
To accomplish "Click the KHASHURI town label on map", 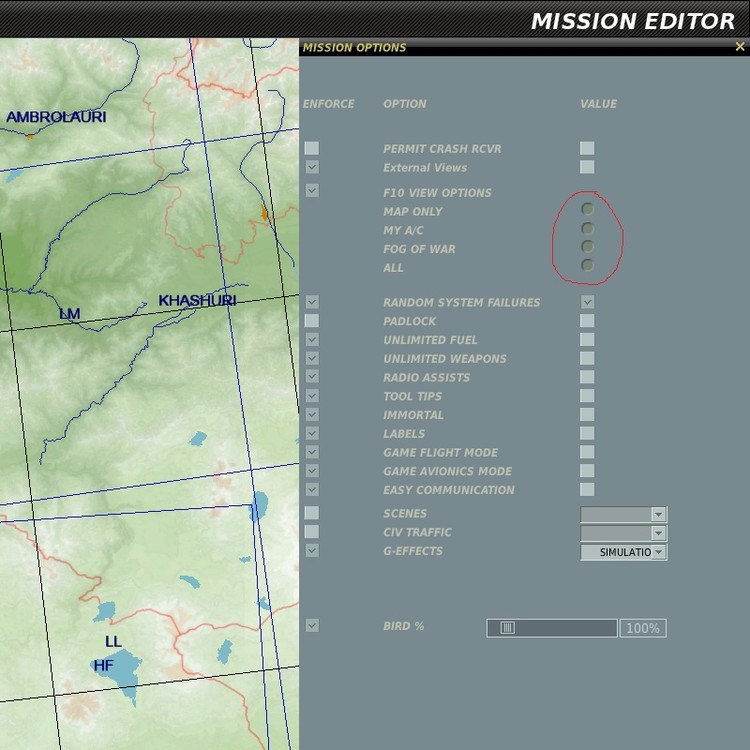I will 197,300.
